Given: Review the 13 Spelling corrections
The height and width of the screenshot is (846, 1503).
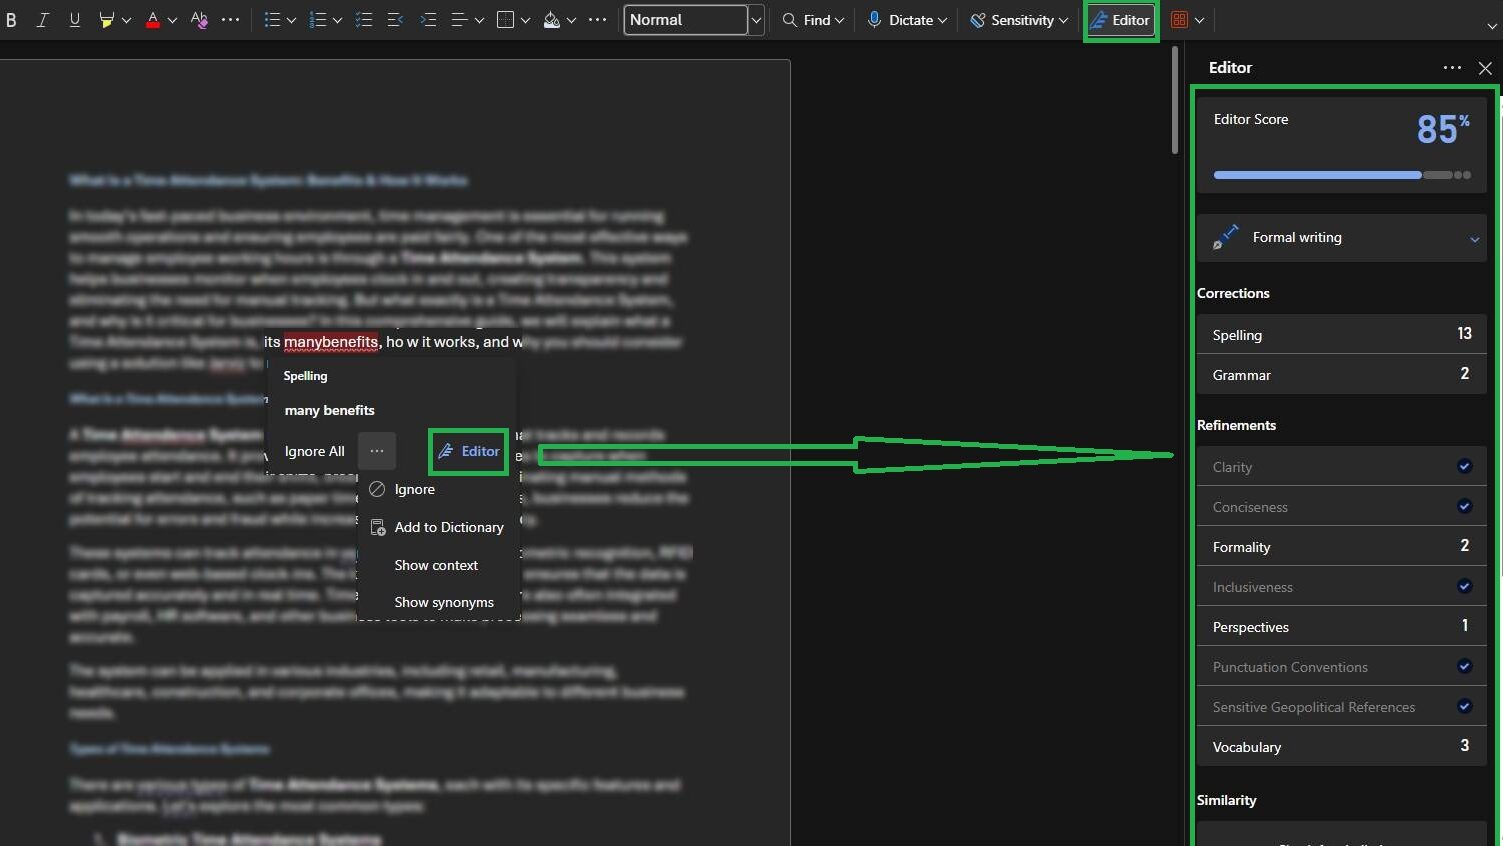Looking at the screenshot, I should coord(1341,335).
